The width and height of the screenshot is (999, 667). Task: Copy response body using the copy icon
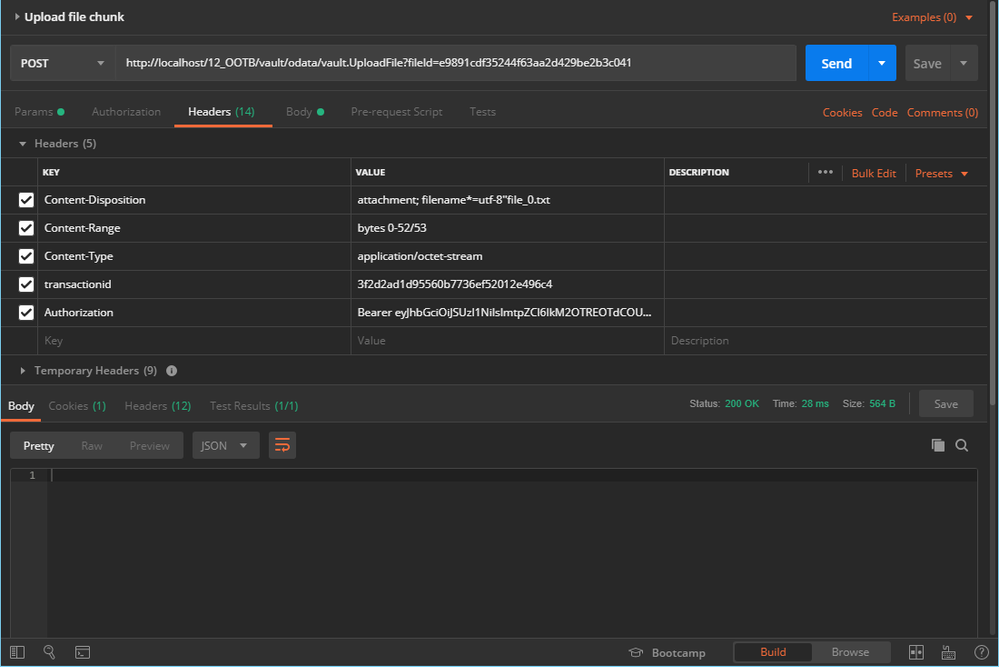937,445
